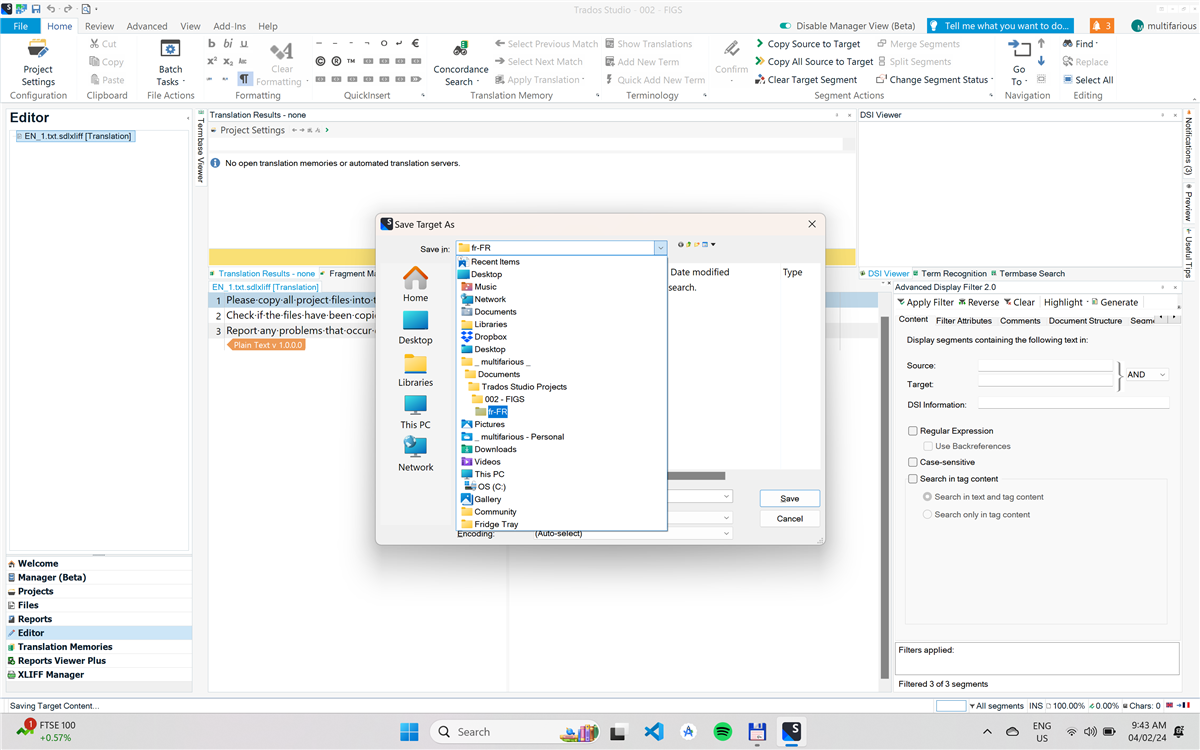The image size is (1200, 750).
Task: Open Concordance Search
Action: [460, 62]
